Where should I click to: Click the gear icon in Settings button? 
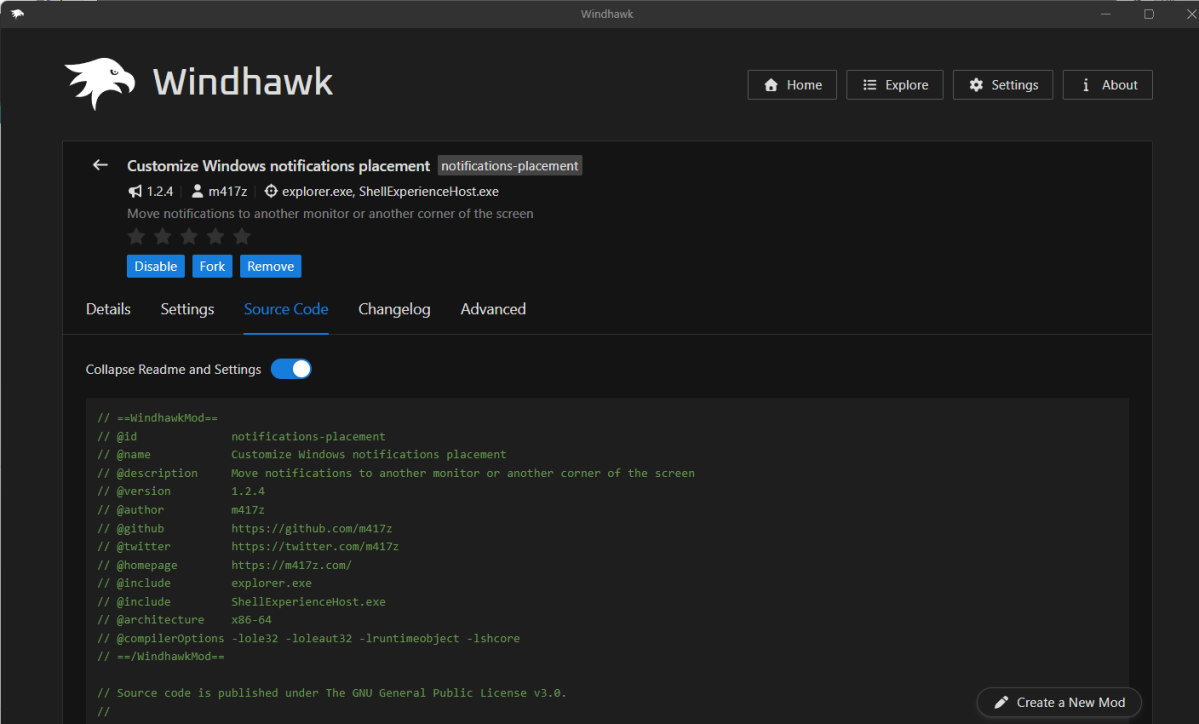tap(976, 85)
